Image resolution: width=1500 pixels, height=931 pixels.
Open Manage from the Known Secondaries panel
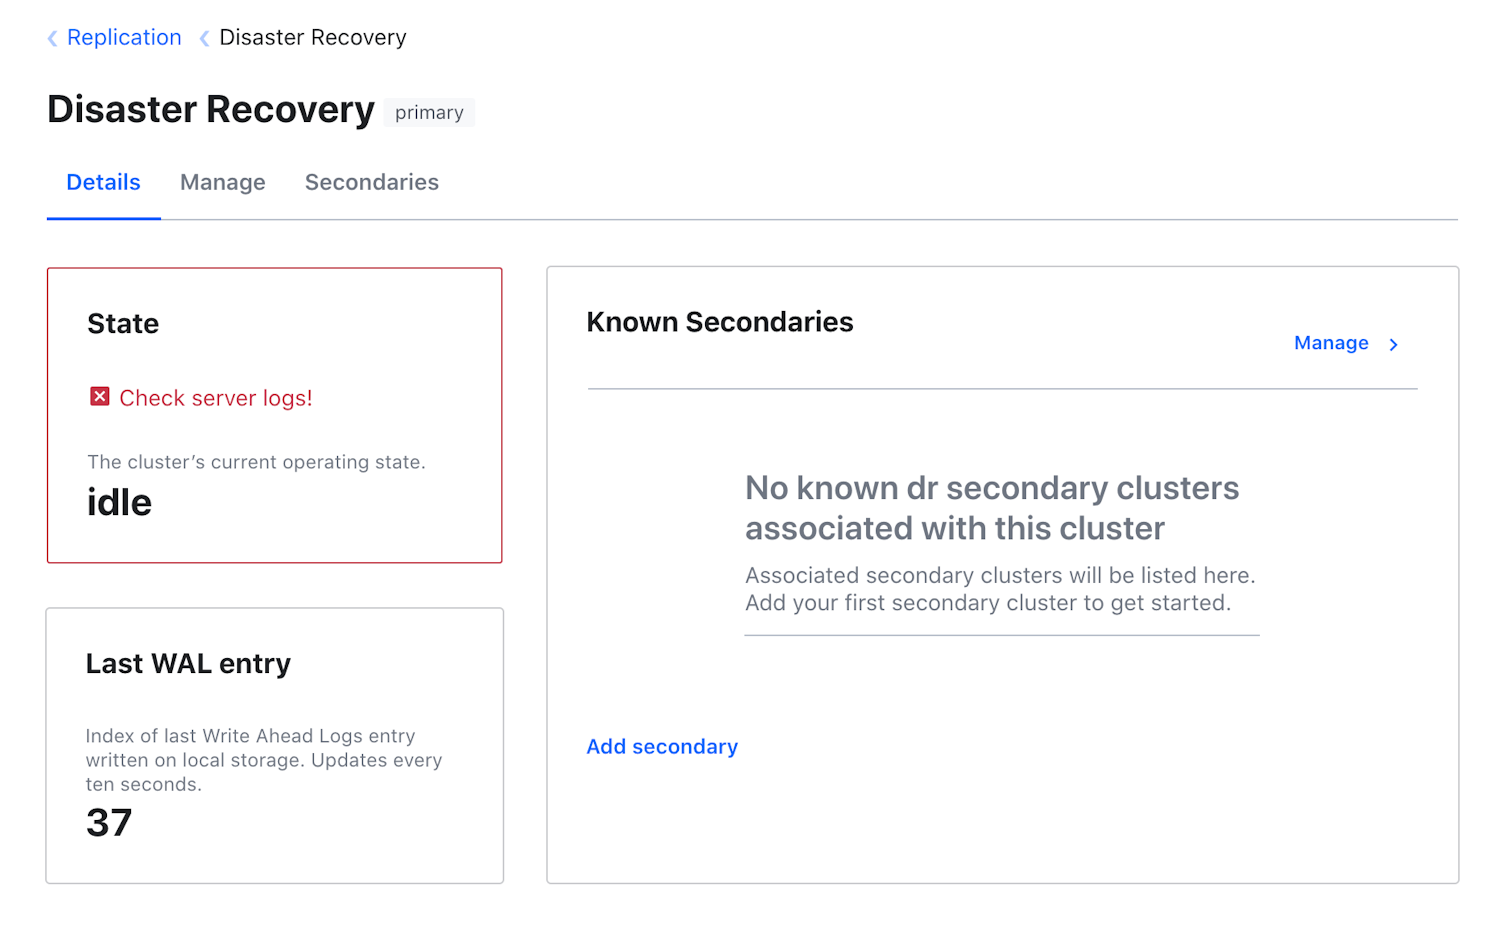[1331, 343]
